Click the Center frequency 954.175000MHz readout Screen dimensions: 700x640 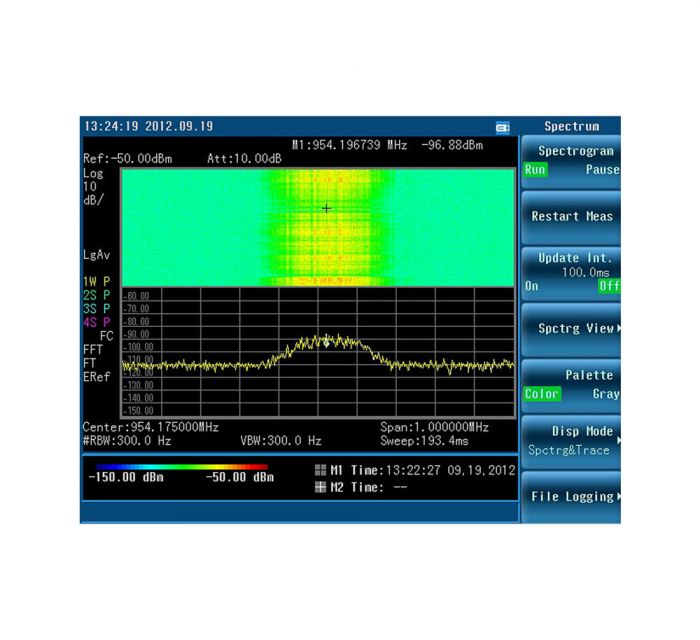coord(150,427)
